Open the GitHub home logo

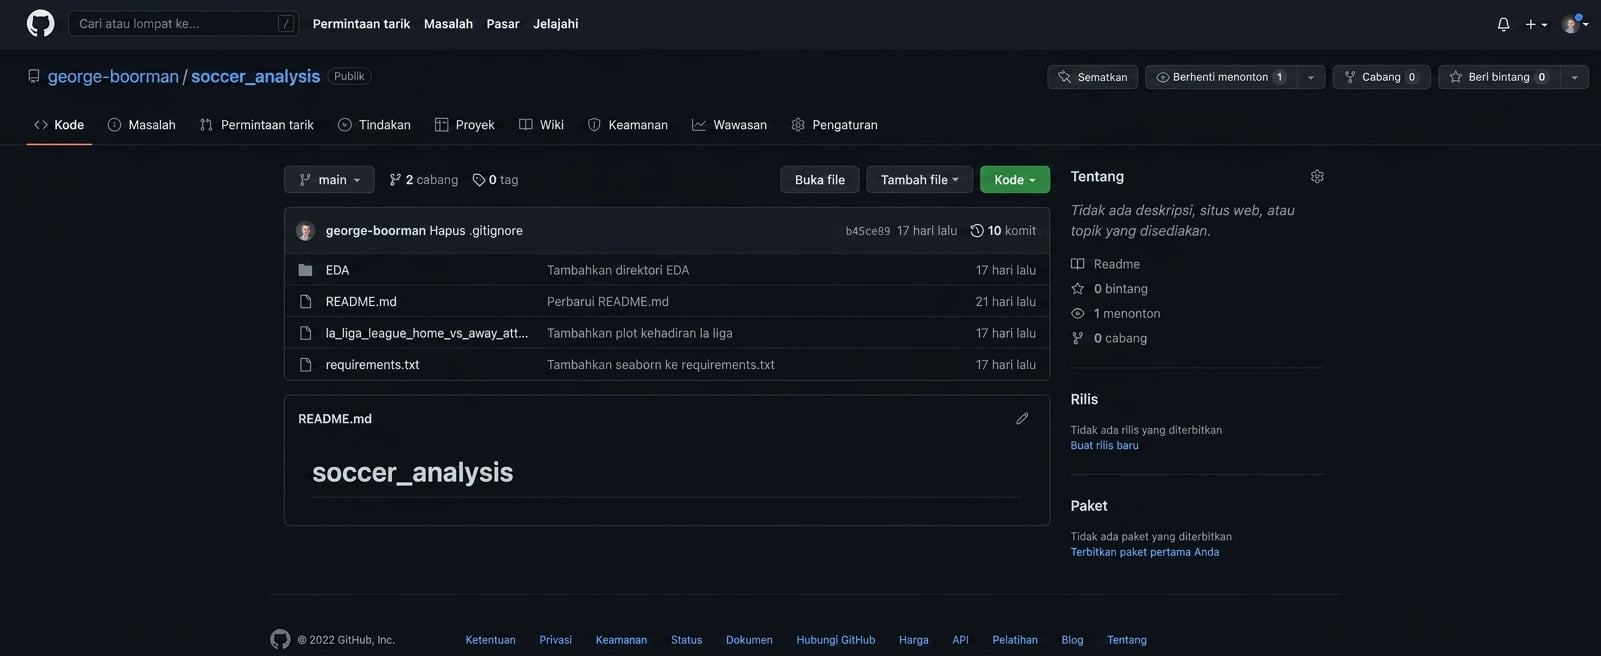40,23
